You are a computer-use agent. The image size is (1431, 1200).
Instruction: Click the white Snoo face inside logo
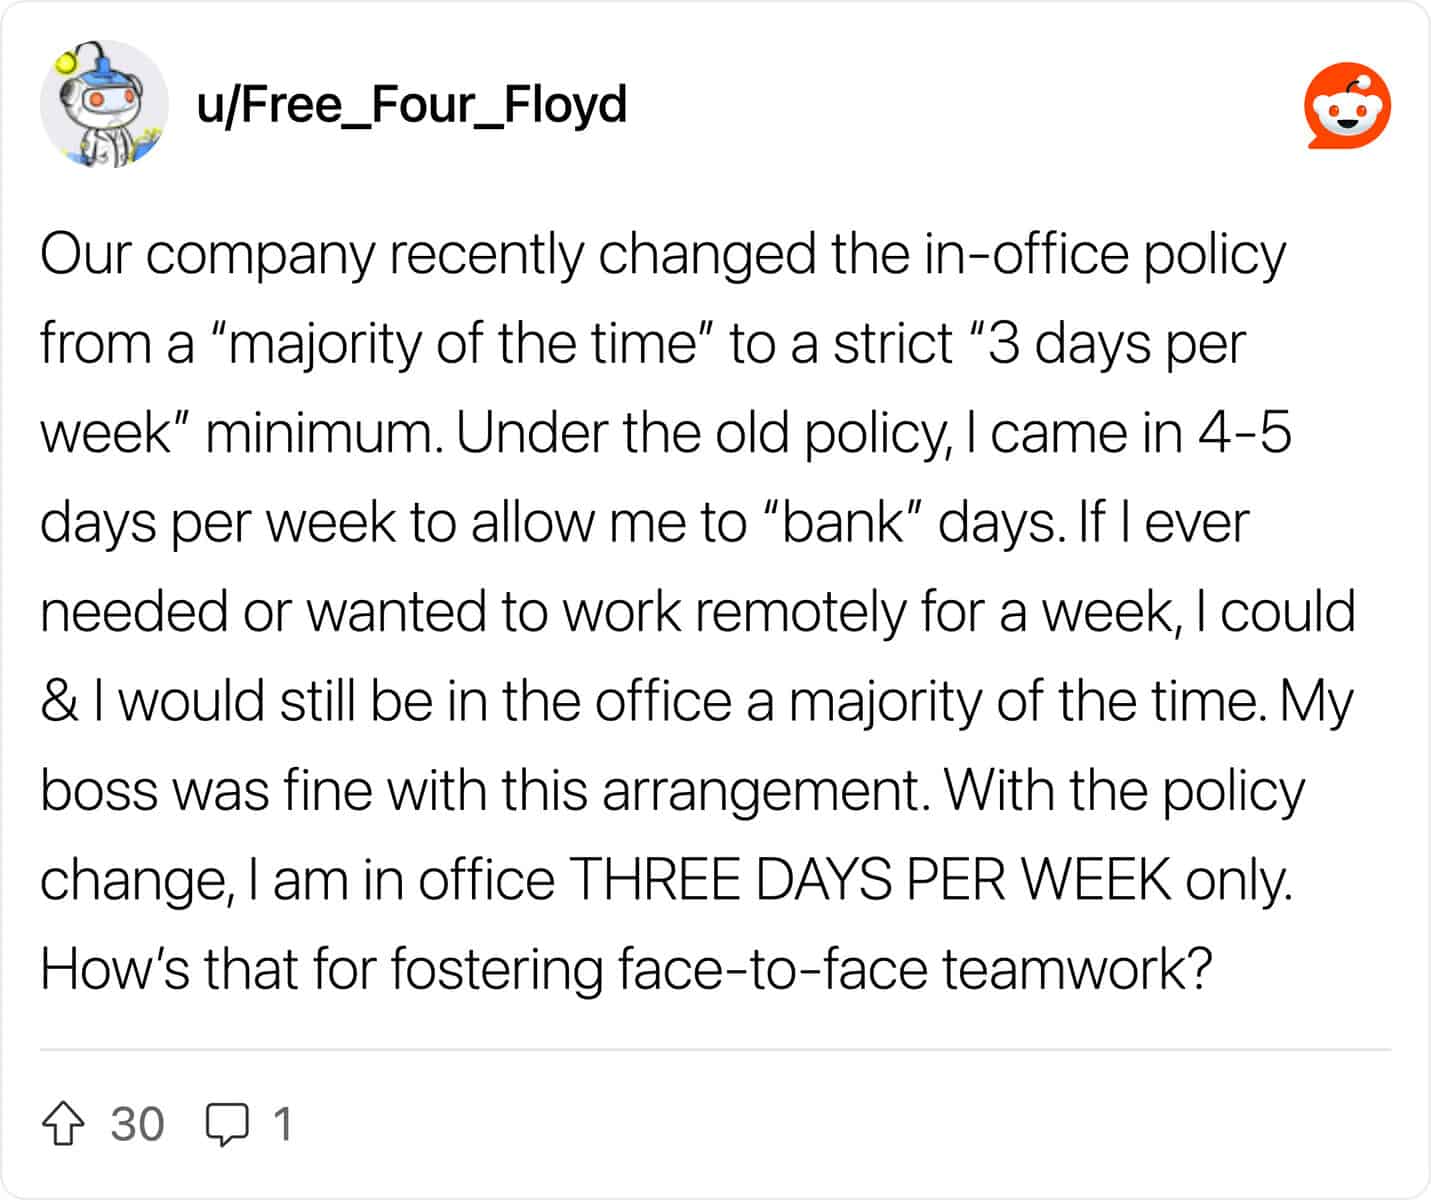[x=1347, y=113]
